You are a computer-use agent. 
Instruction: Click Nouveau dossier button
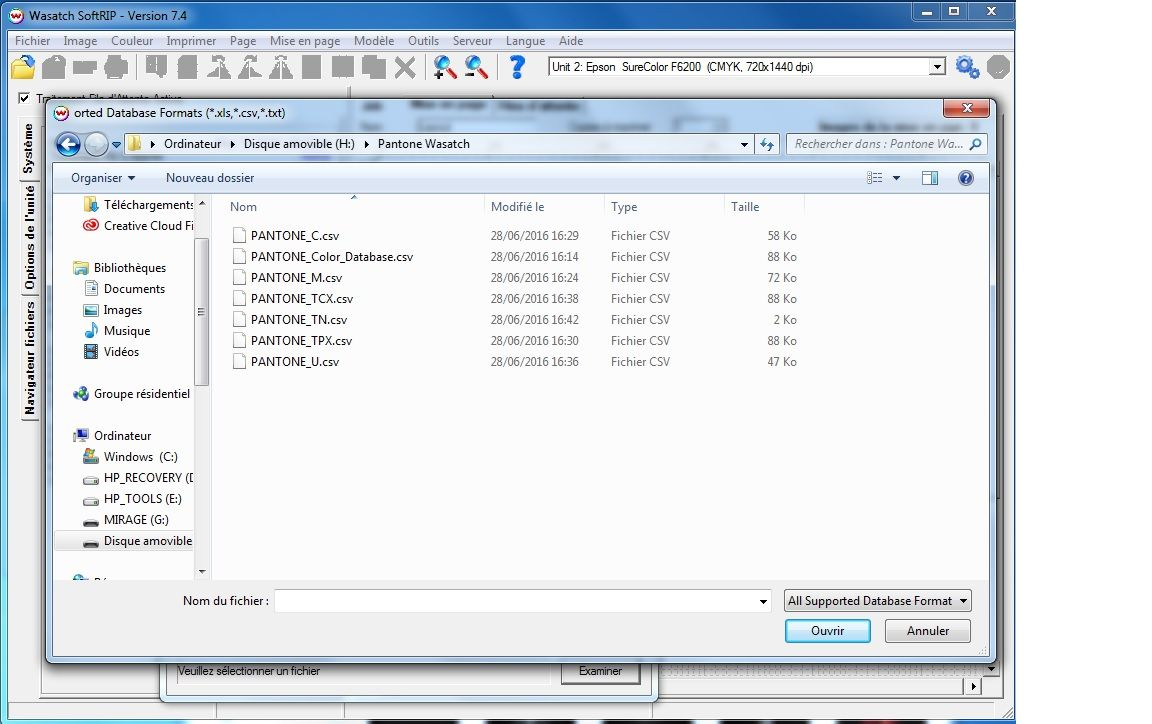[x=210, y=178]
